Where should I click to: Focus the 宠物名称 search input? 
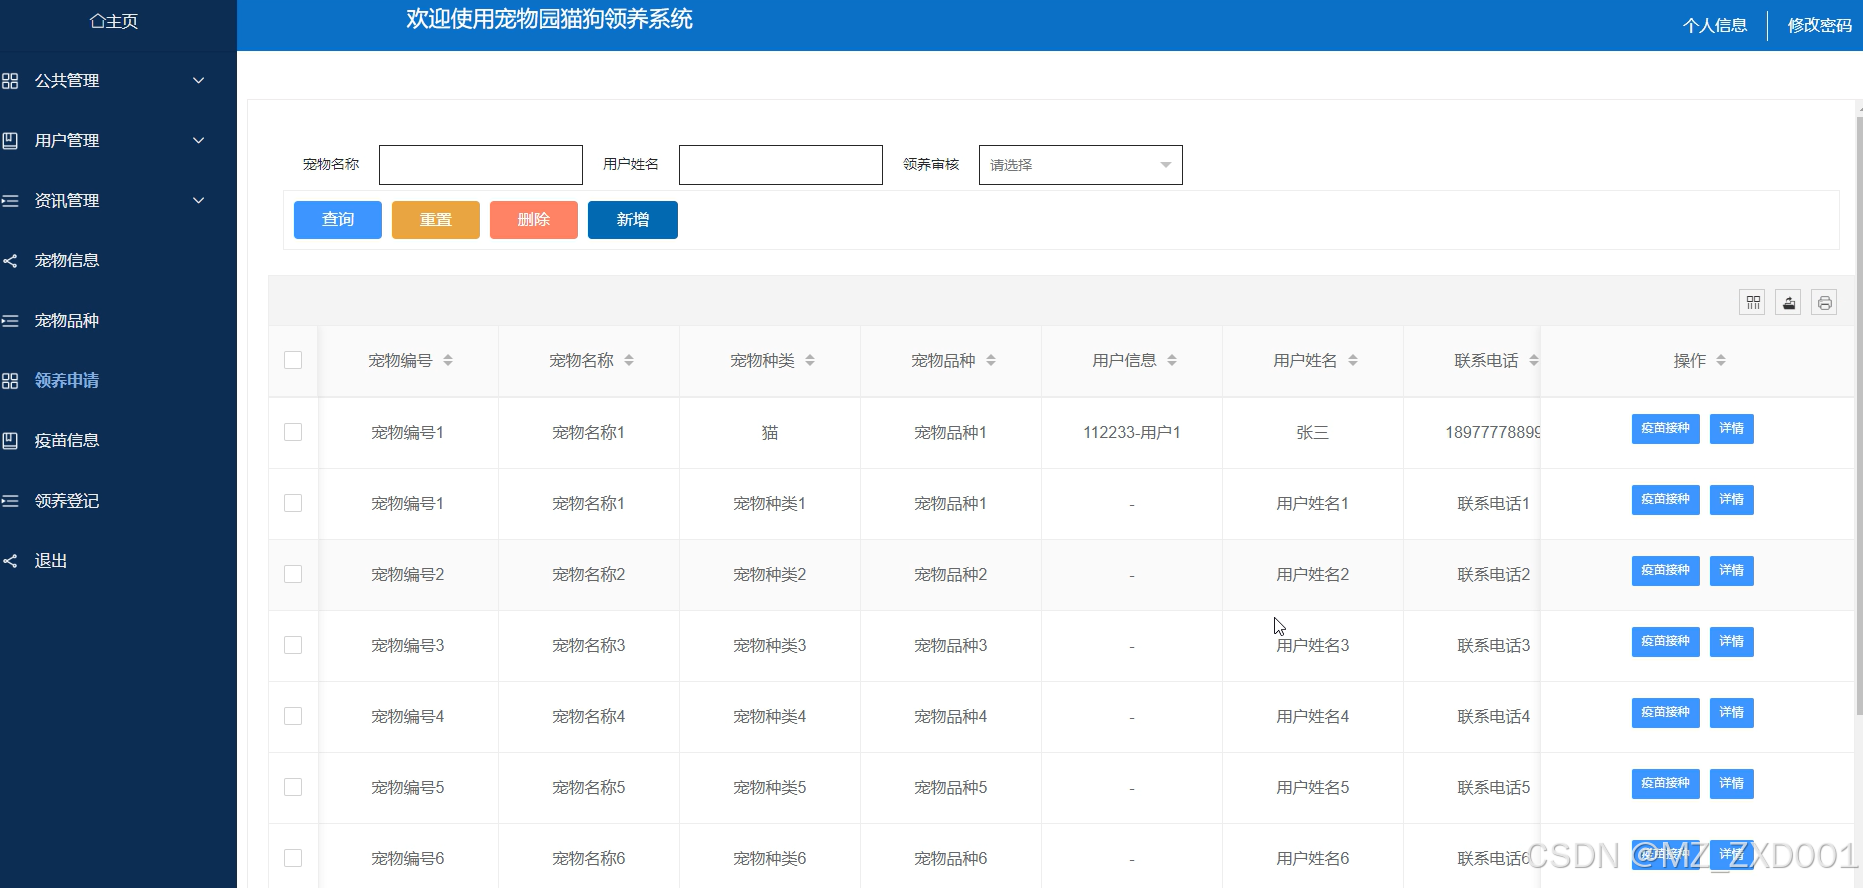click(x=481, y=165)
